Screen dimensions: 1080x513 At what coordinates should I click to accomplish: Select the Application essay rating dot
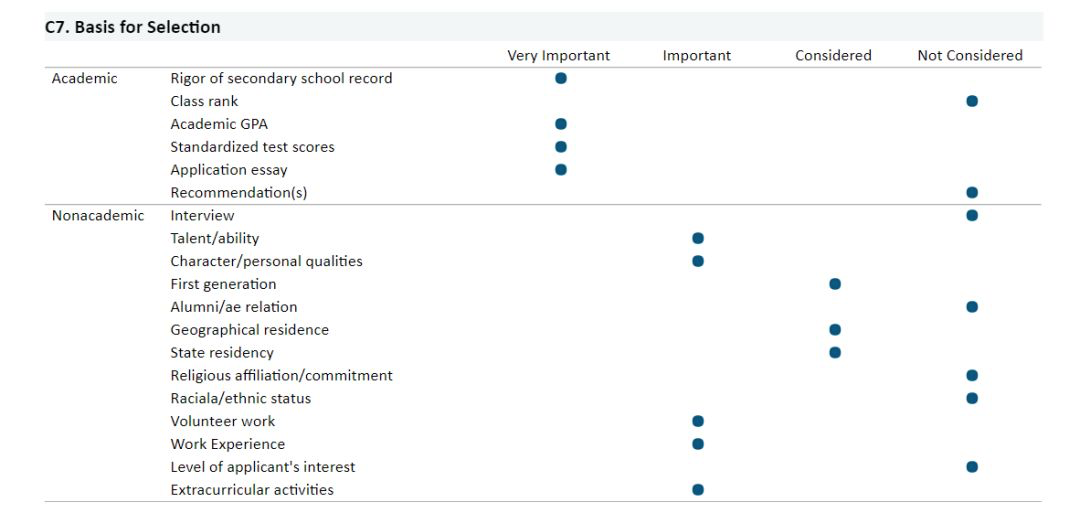click(561, 169)
